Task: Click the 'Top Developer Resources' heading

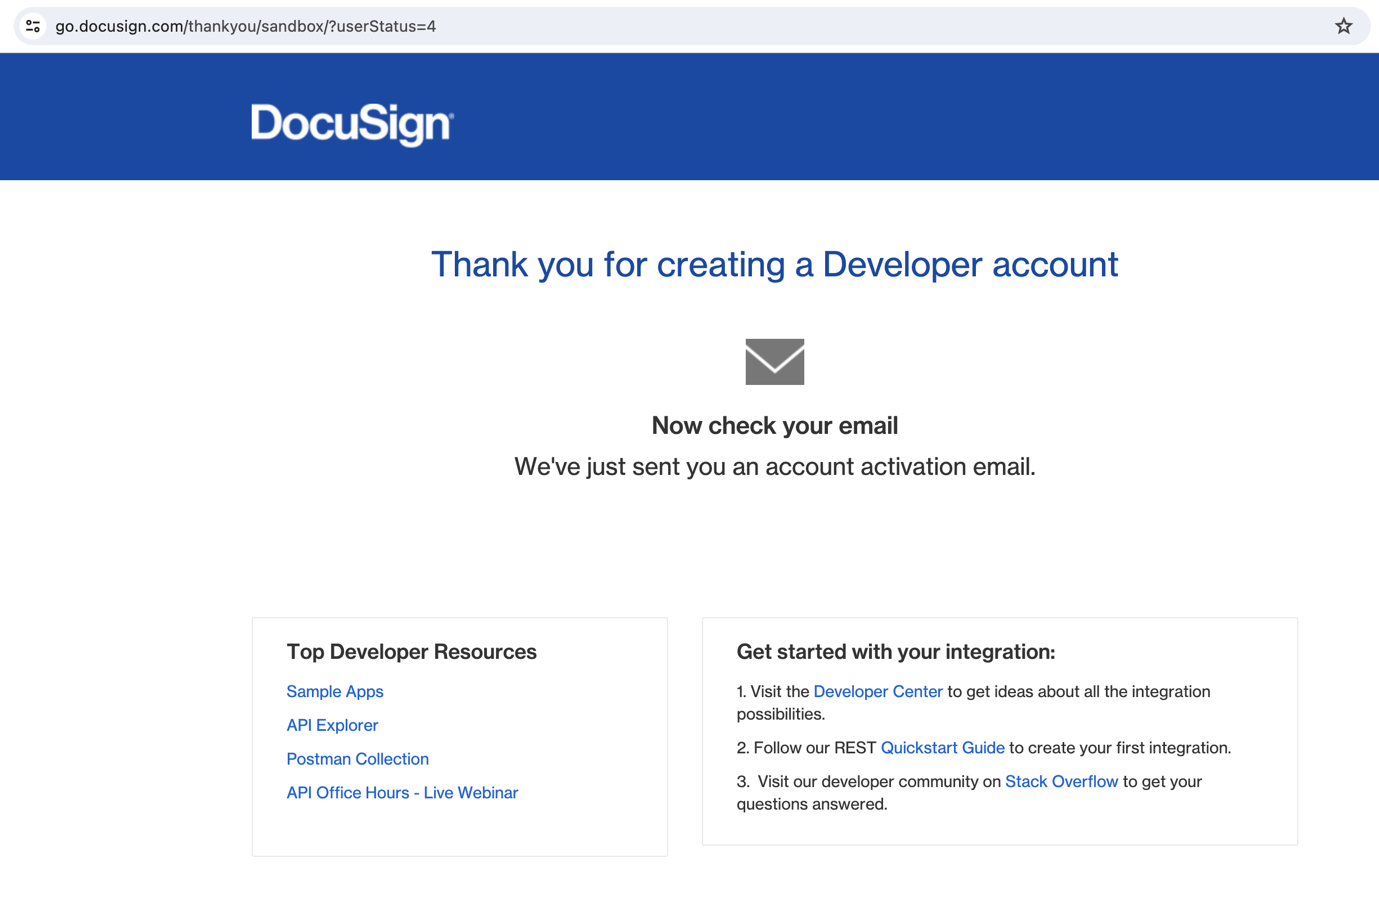Action: pyautogui.click(x=411, y=652)
